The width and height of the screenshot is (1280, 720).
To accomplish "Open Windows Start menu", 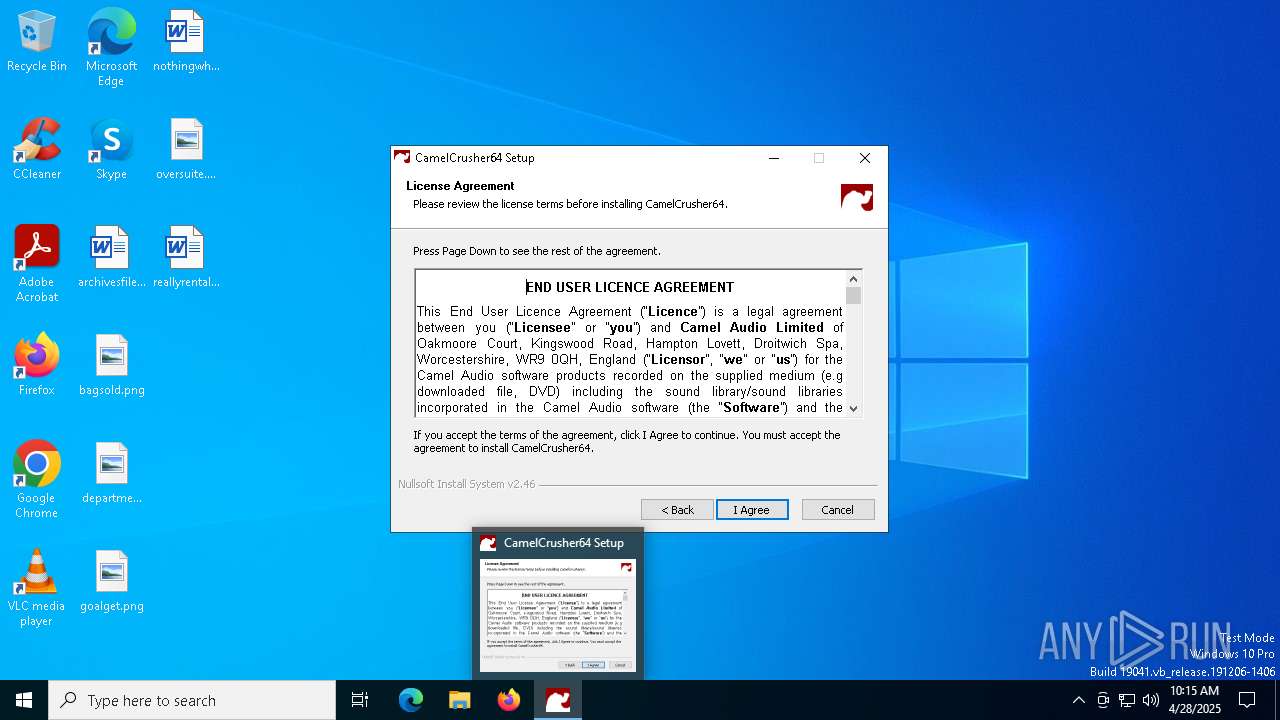I will [x=24, y=700].
